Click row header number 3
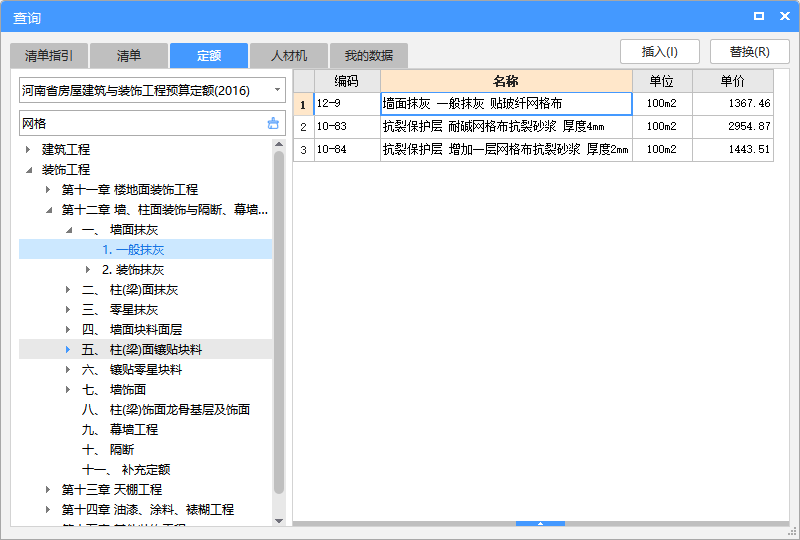The image size is (800, 540). [304, 150]
